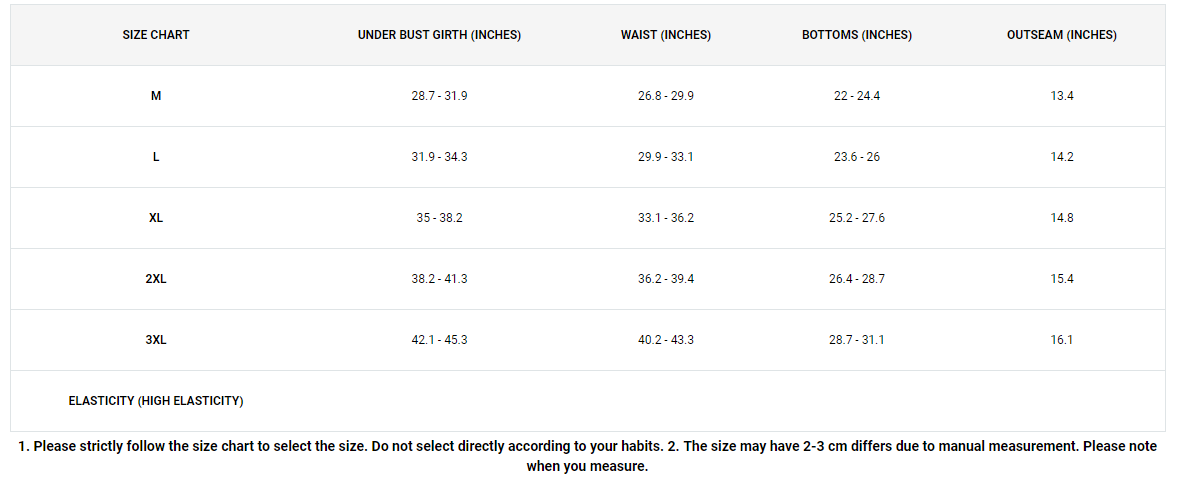The height and width of the screenshot is (483, 1180).
Task: Click the L size row label
Action: coord(156,157)
